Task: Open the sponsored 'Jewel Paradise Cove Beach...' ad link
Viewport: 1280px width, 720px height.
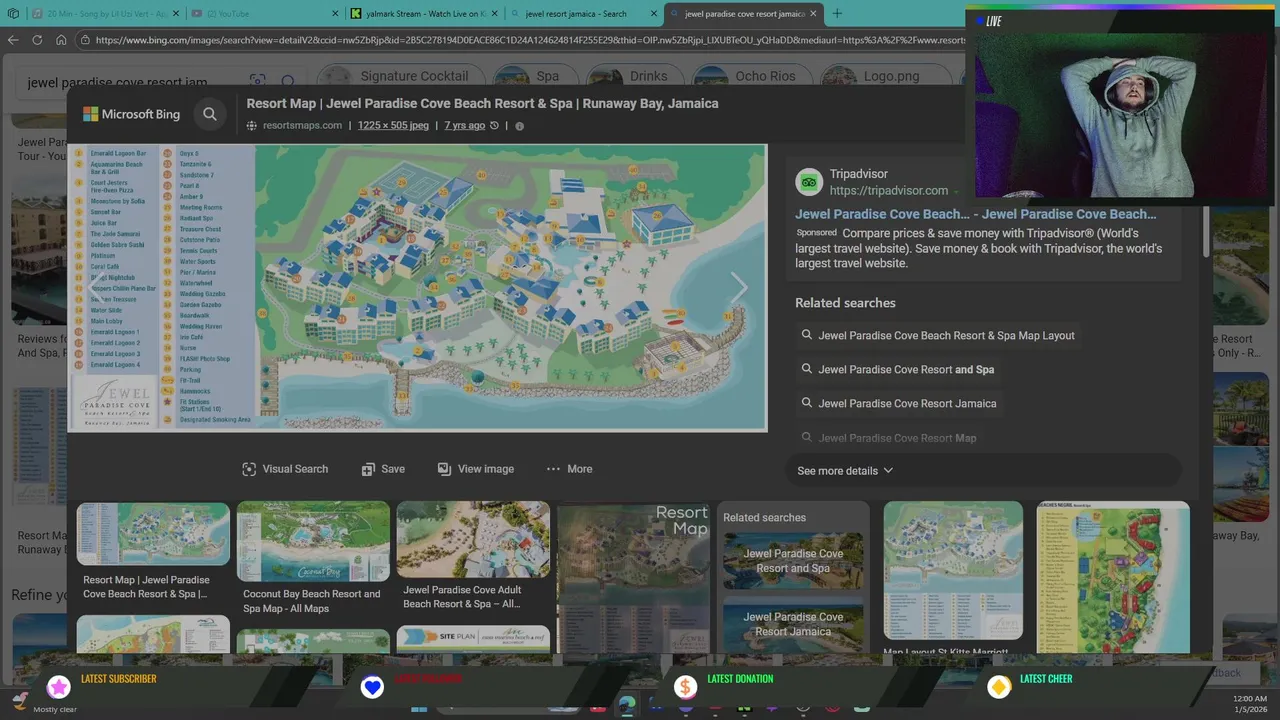Action: 975,214
